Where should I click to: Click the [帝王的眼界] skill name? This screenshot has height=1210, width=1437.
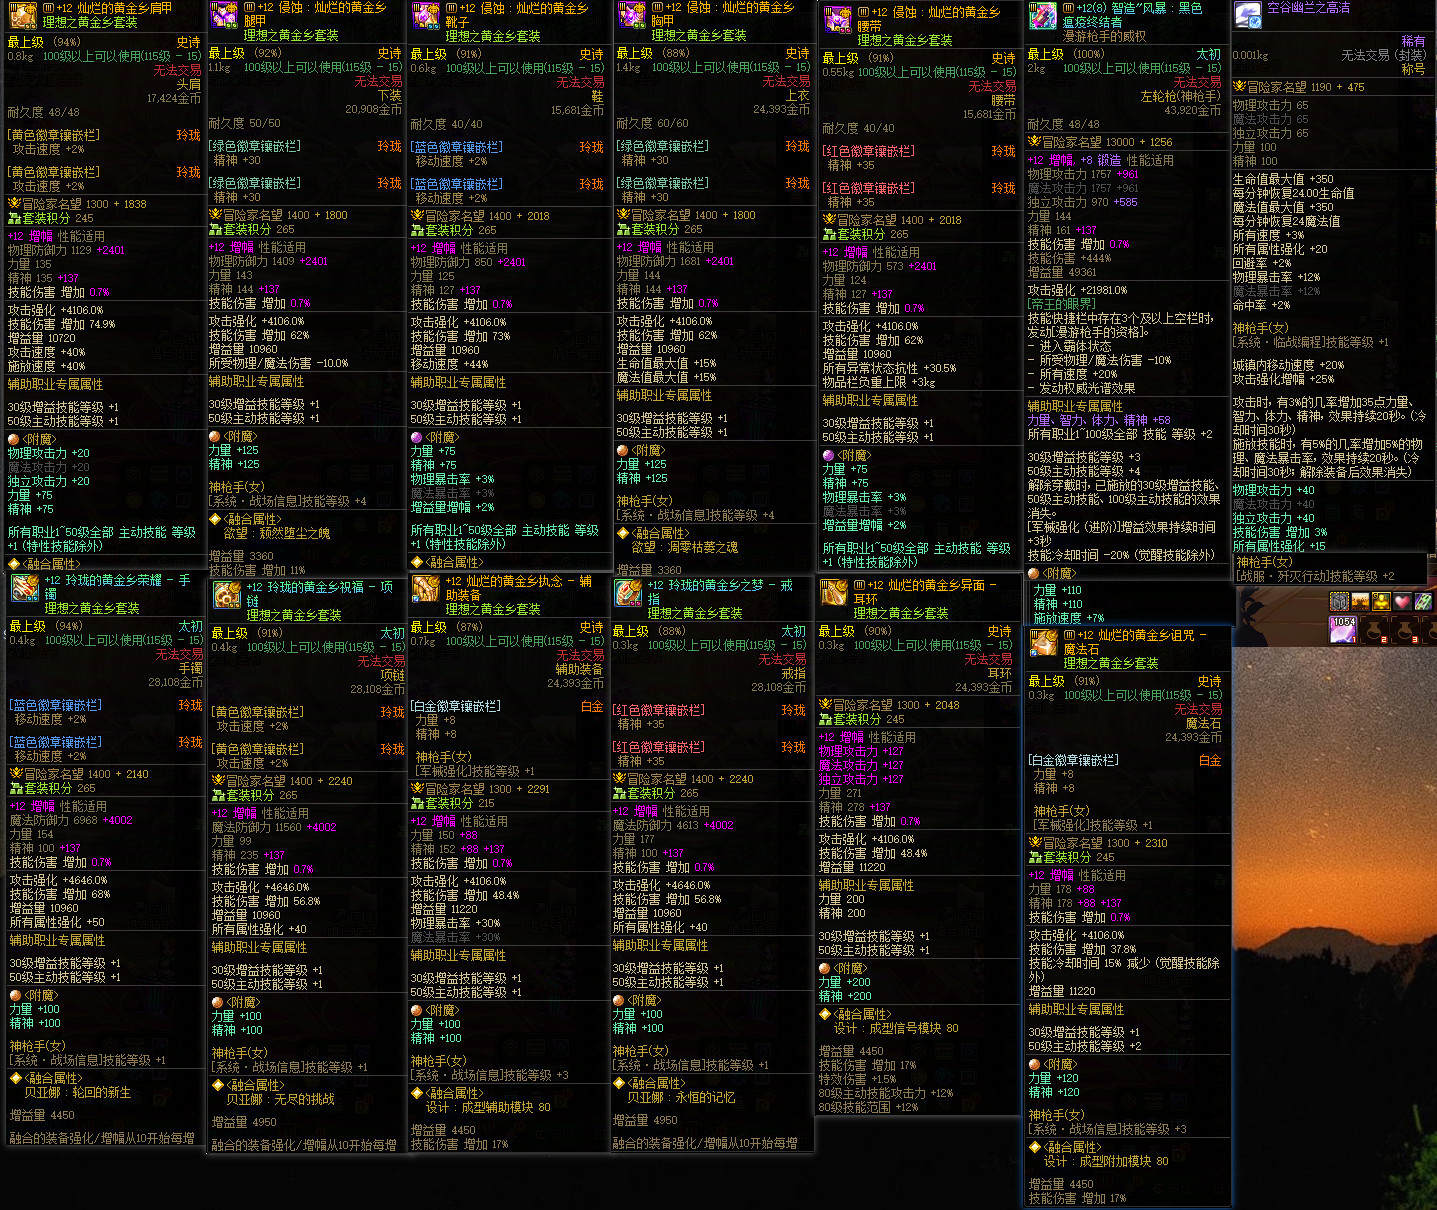1061,304
